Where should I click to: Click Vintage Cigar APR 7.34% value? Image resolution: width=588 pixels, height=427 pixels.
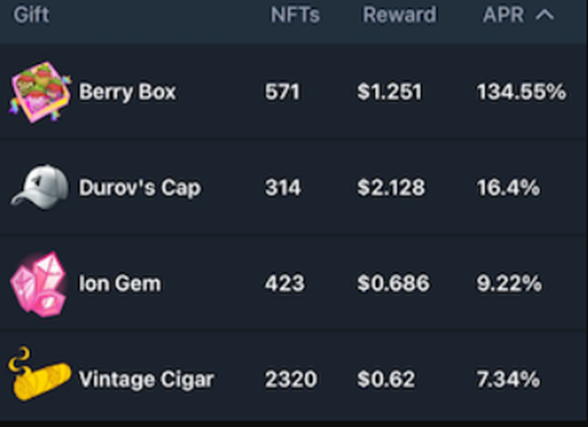508,379
